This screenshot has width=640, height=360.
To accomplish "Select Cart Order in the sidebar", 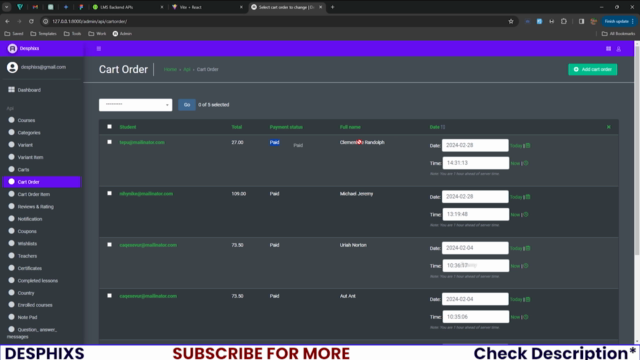I will point(42,182).
